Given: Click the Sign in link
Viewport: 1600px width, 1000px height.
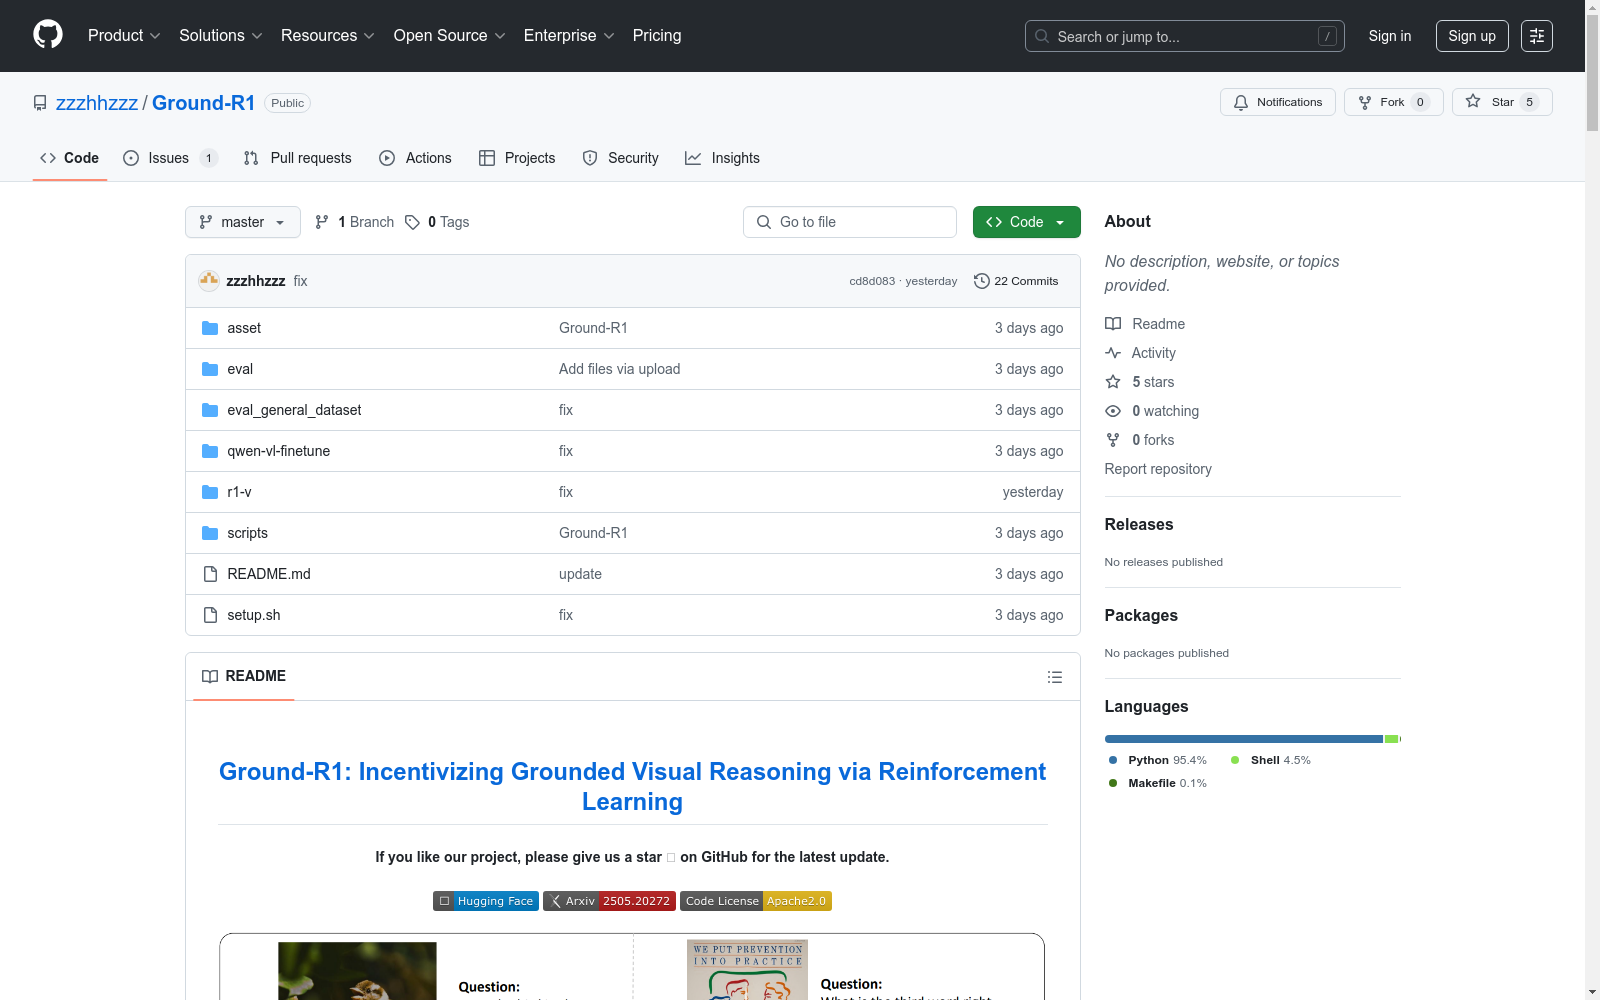Looking at the screenshot, I should tap(1390, 36).
